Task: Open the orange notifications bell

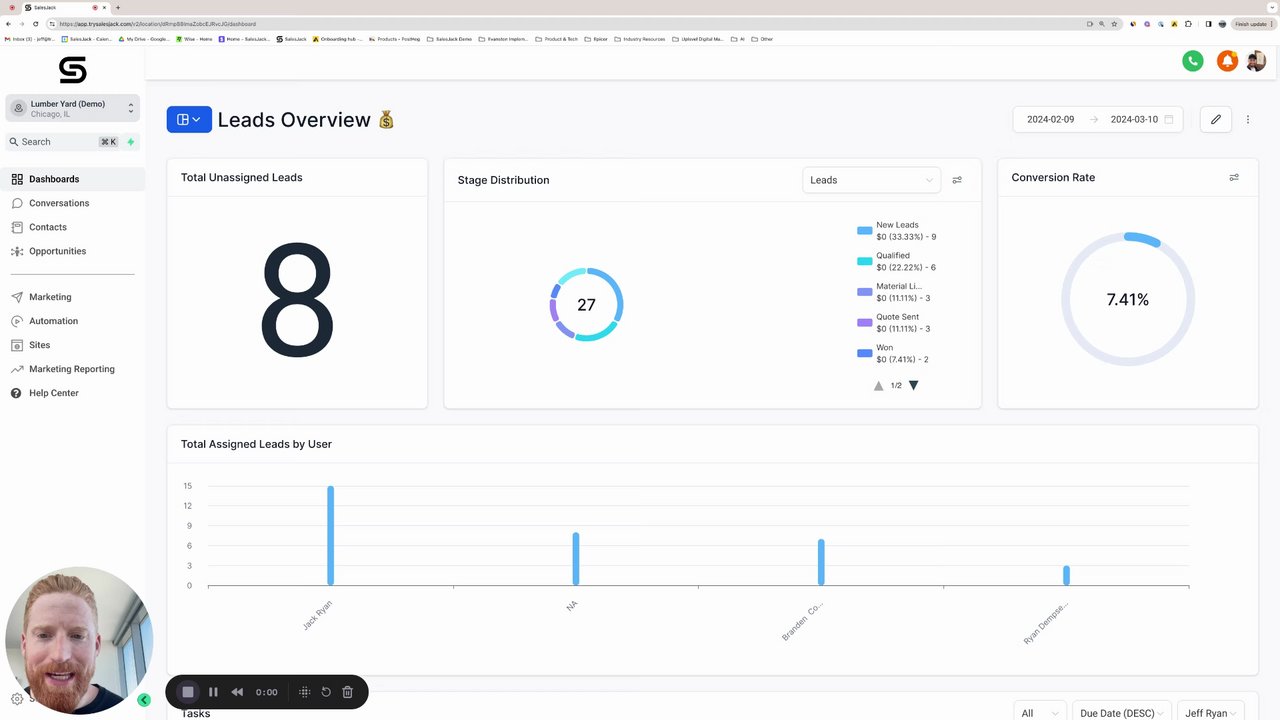Action: click(x=1227, y=61)
